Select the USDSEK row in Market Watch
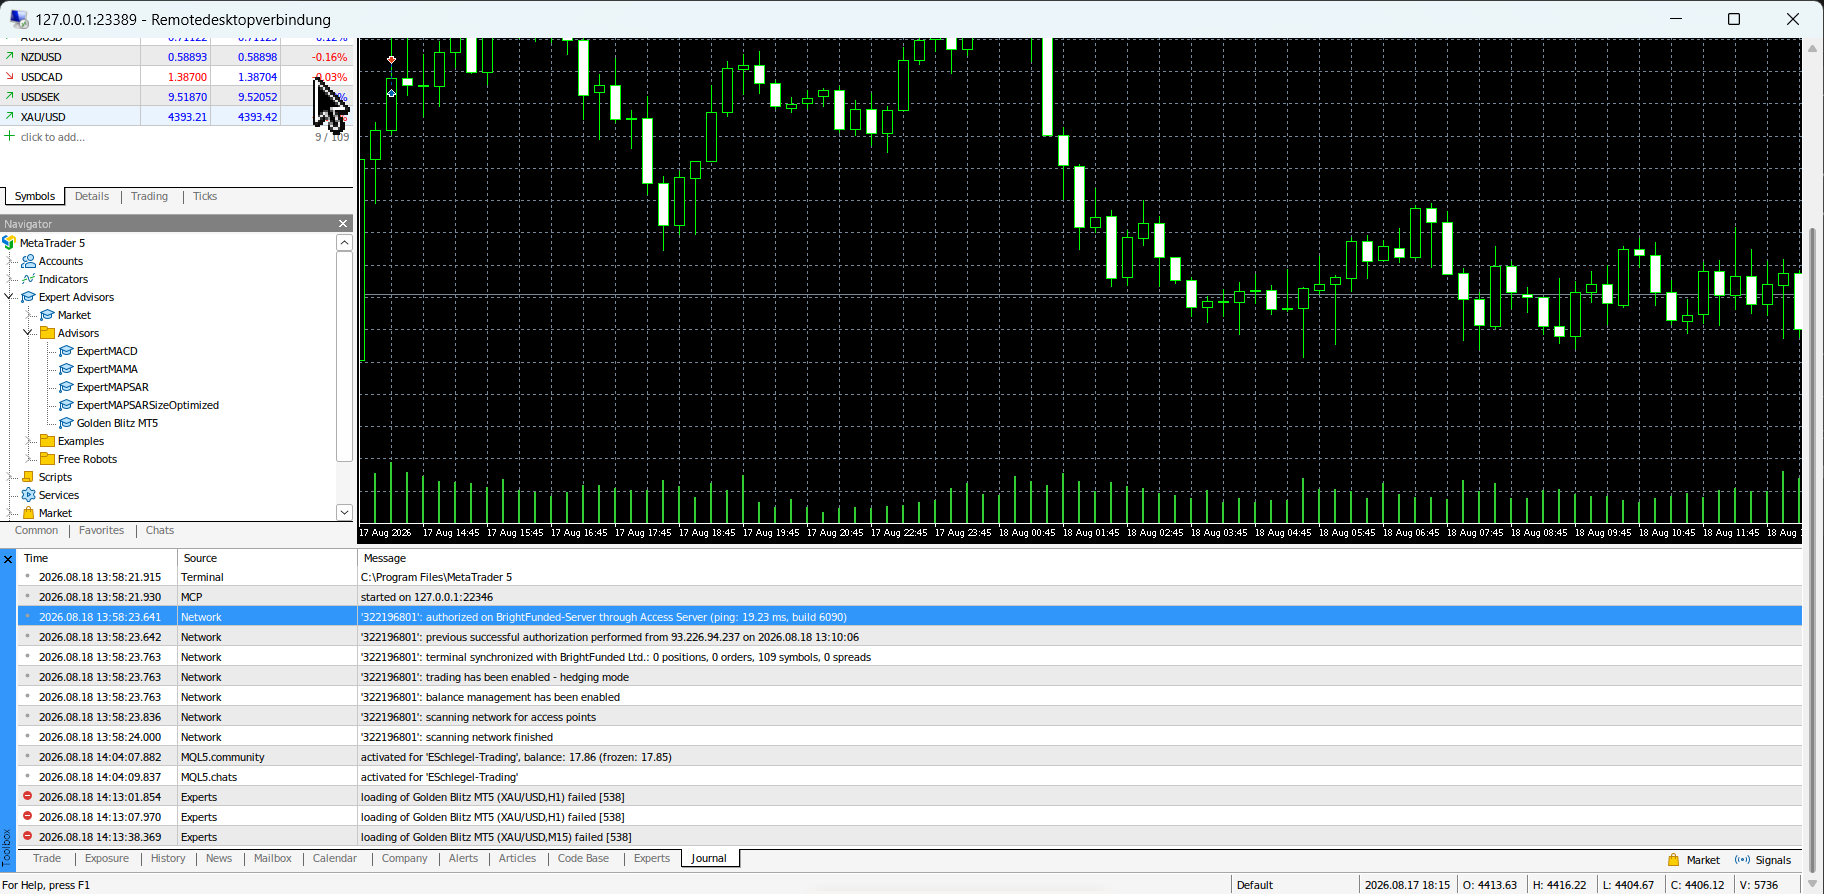This screenshot has height=894, width=1824. click(x=177, y=97)
